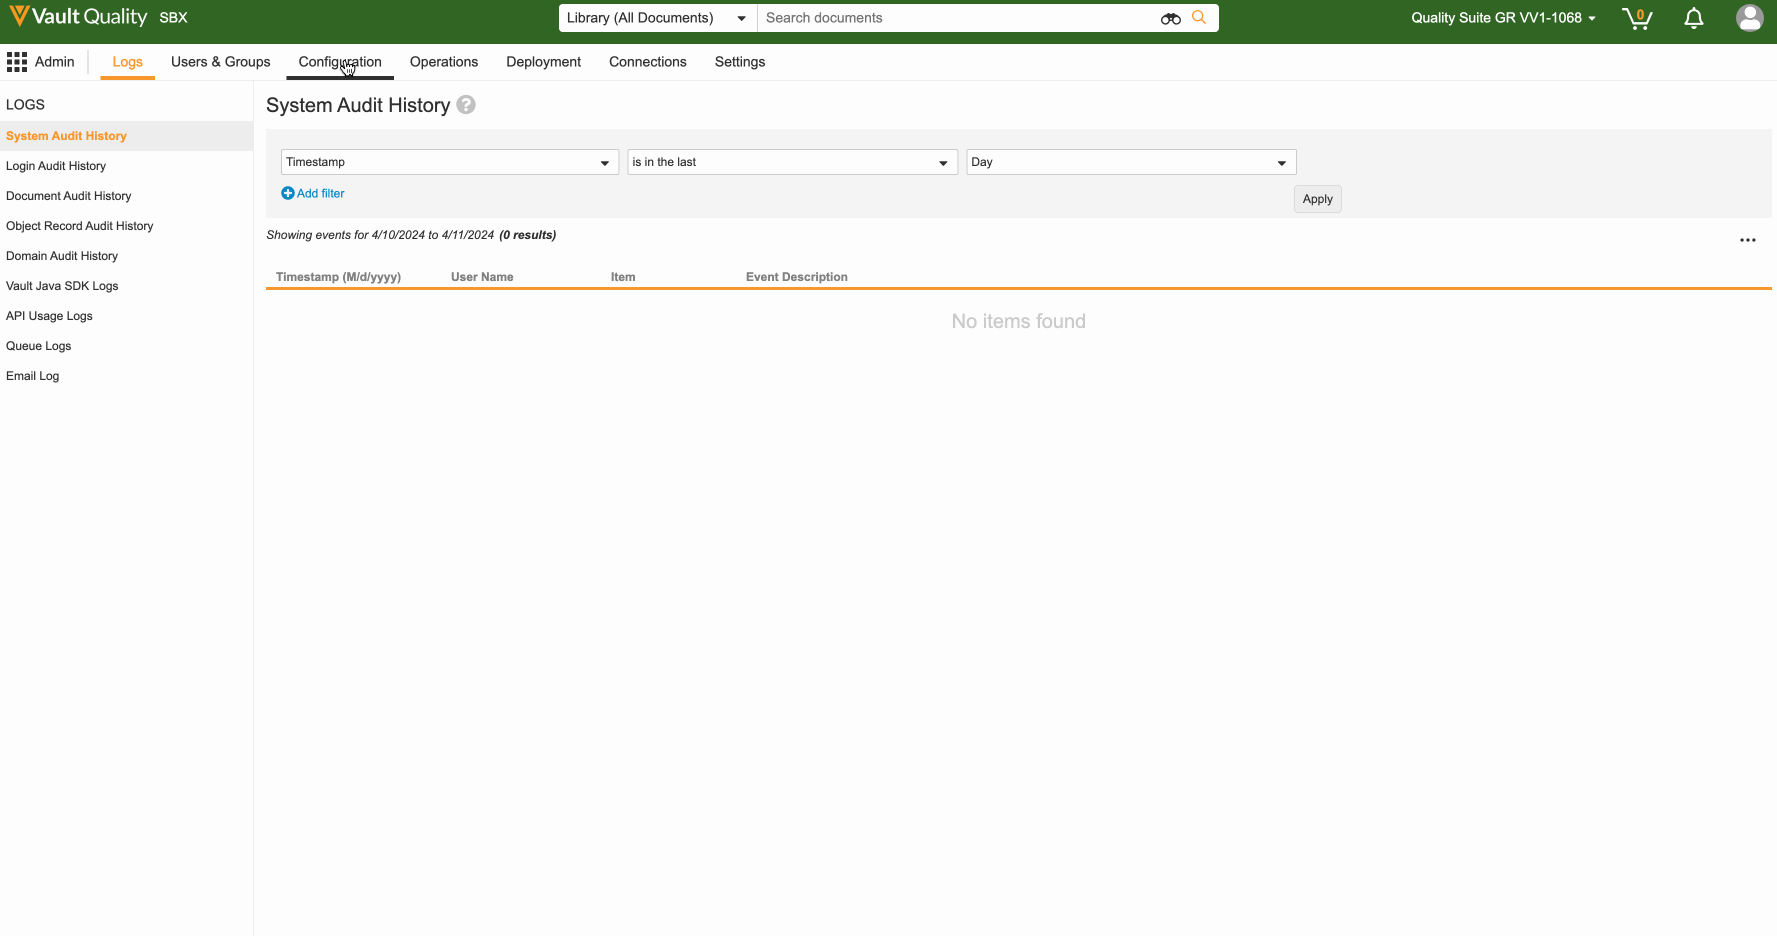This screenshot has height=936, width=1777.
Task: Click the help icon beside System Audit History
Action: [466, 105]
